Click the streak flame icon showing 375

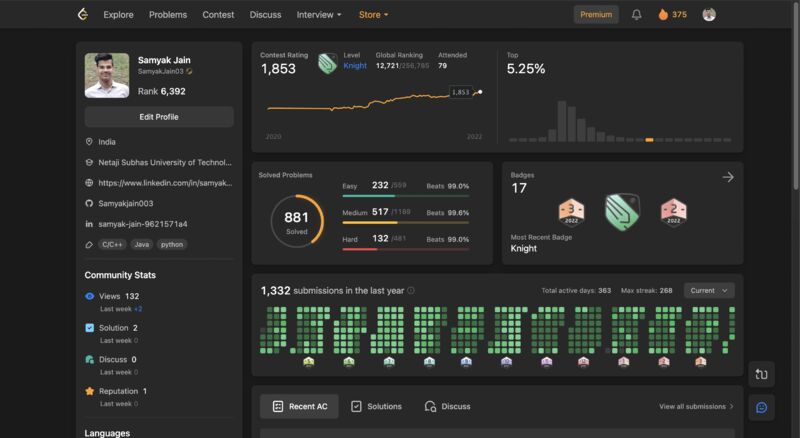coord(663,14)
